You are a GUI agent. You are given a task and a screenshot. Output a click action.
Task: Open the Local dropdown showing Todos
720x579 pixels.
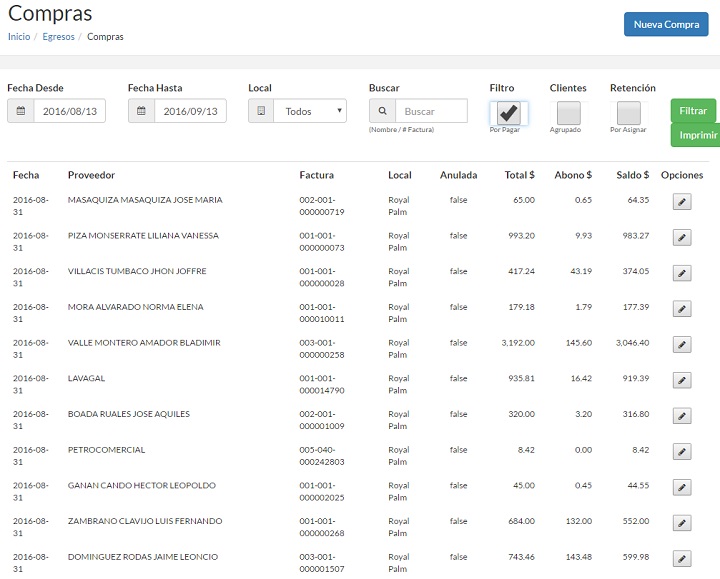tap(310, 111)
